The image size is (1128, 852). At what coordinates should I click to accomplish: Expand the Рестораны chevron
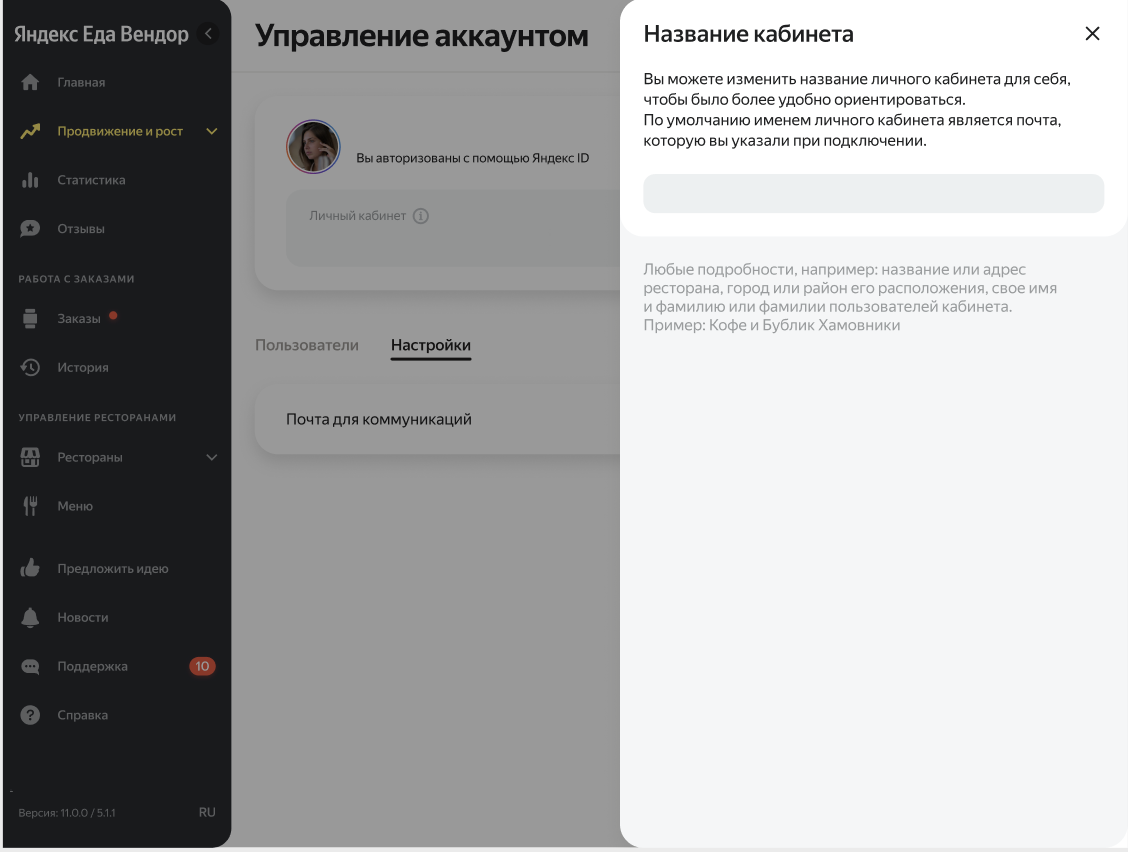coord(212,457)
